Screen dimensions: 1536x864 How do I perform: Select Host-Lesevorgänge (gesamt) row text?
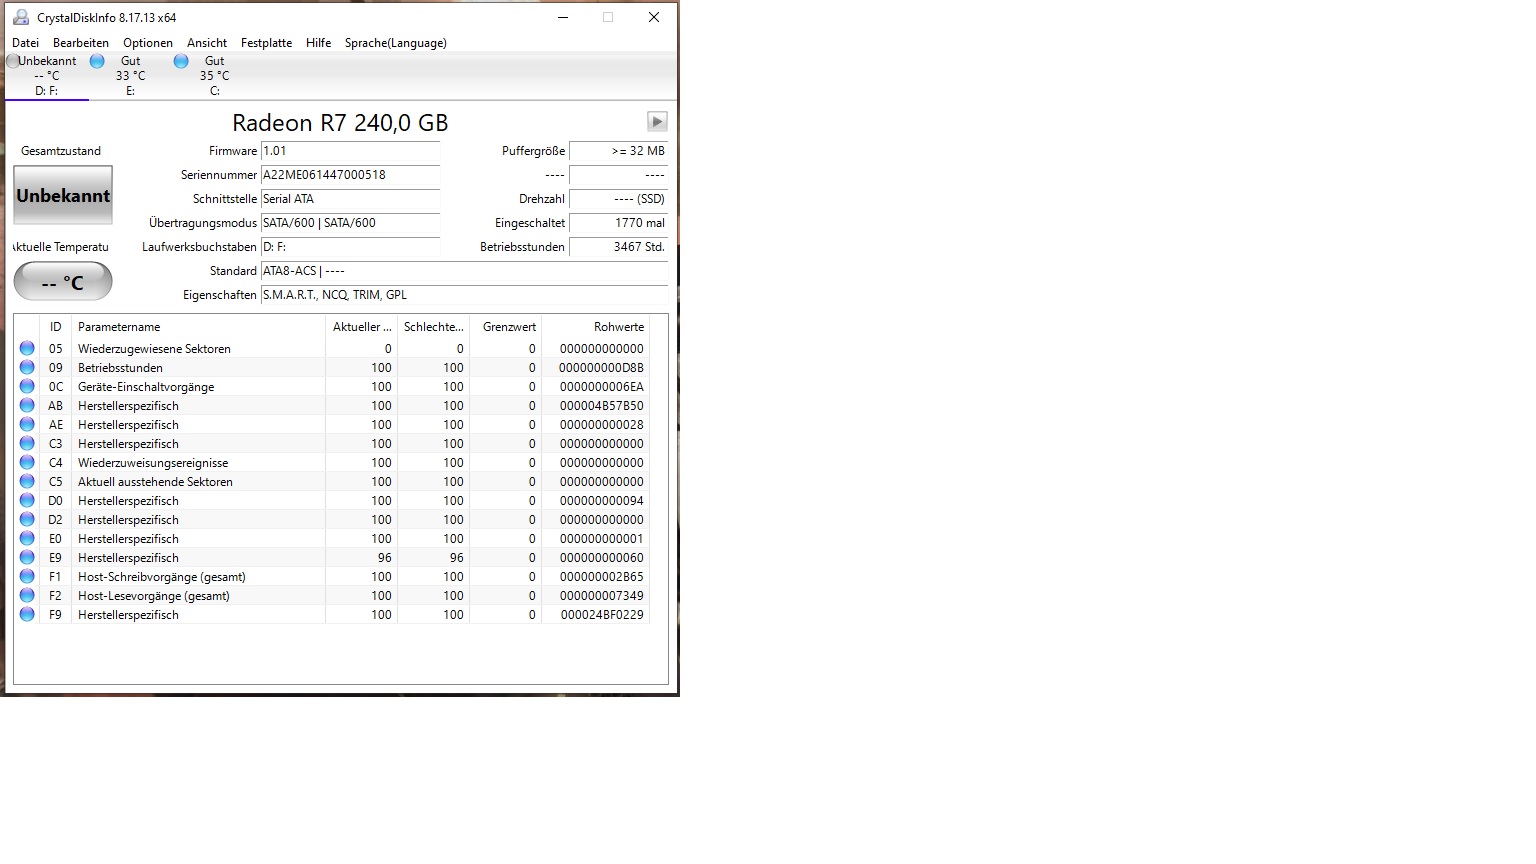click(154, 596)
